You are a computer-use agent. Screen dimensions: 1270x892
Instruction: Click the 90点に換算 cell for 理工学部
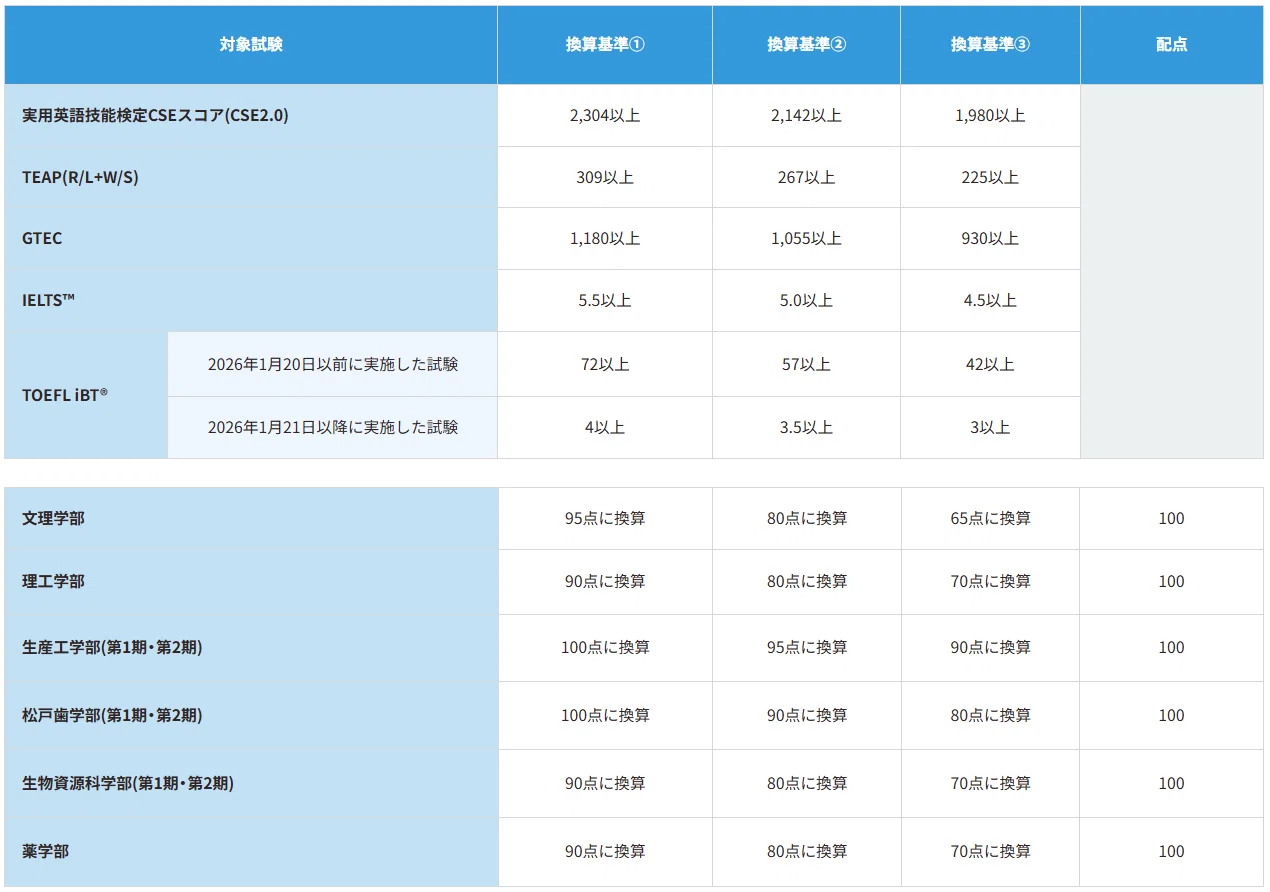[x=605, y=581]
